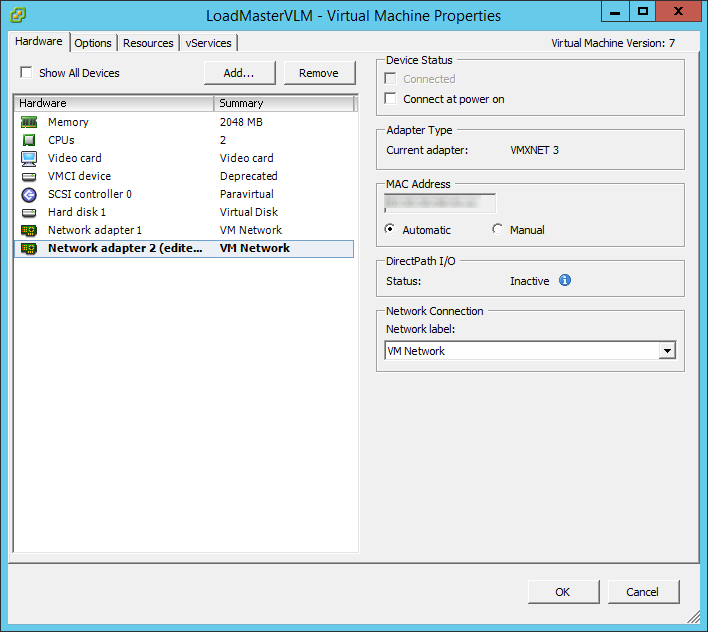Enable Connect at power on
This screenshot has width=708, height=632.
coord(390,98)
